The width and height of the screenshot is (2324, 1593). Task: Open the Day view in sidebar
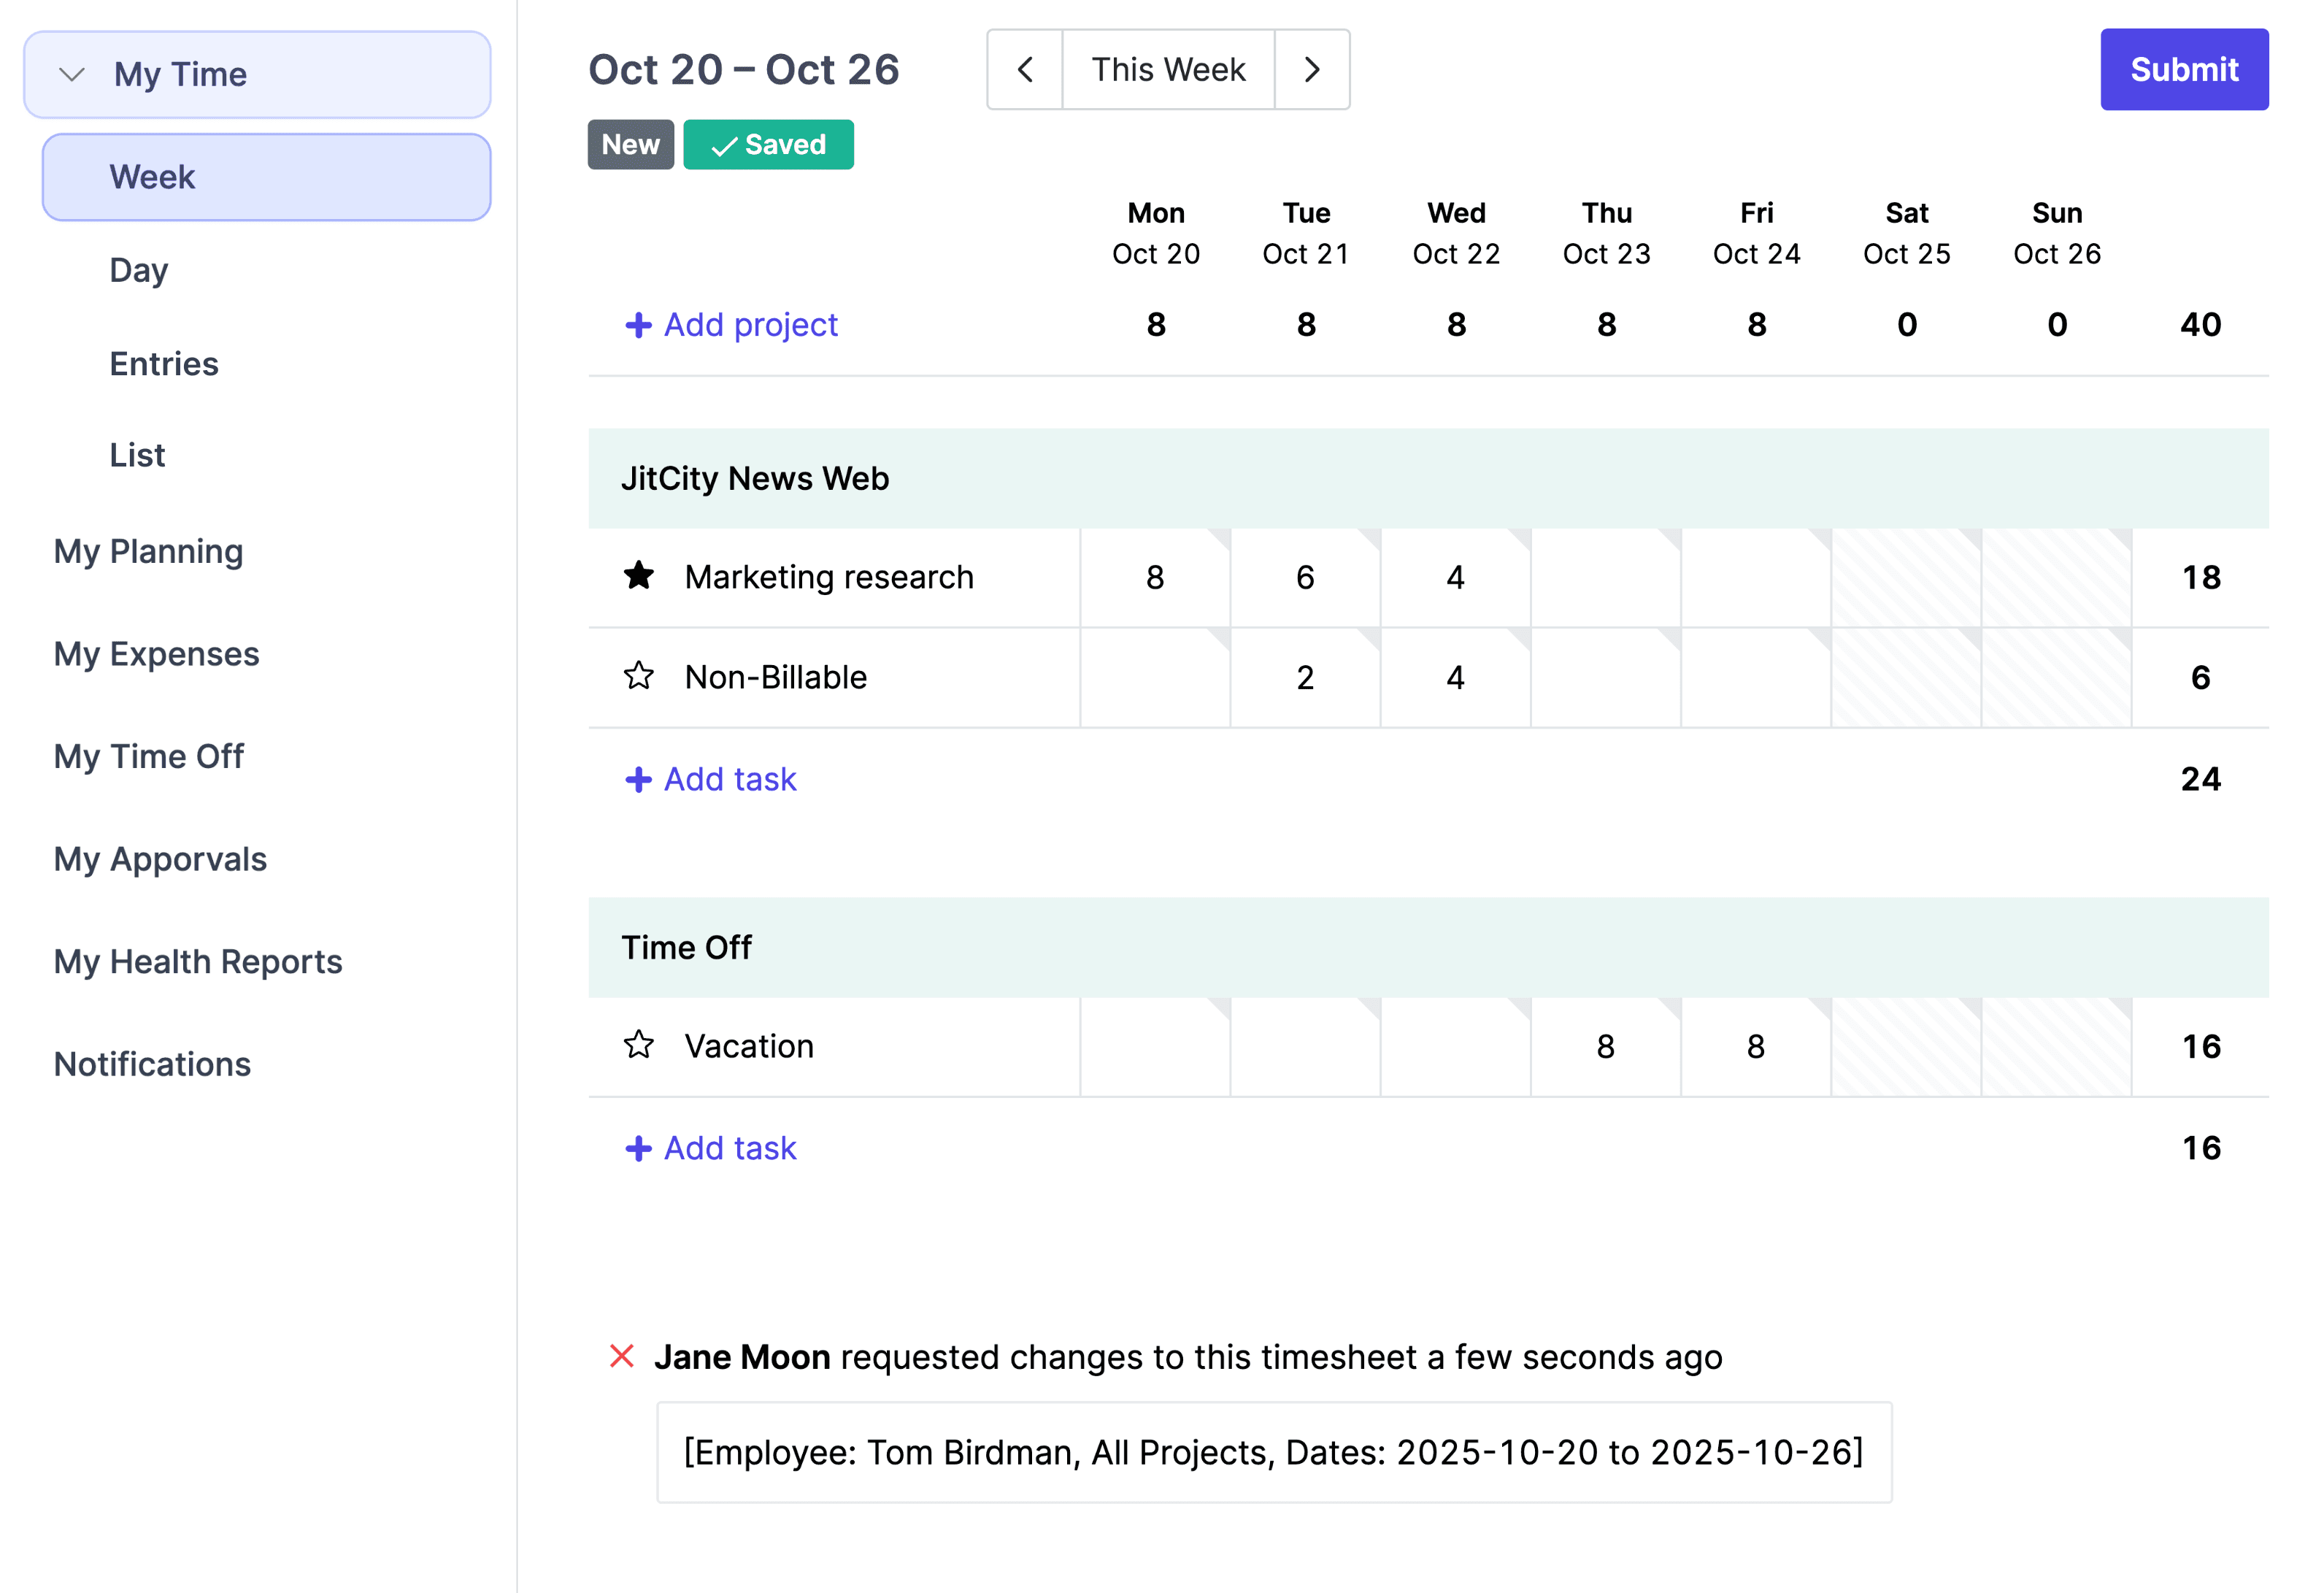139,270
